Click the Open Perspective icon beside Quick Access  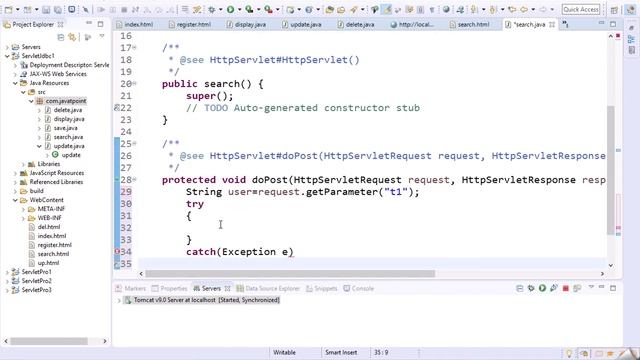pyautogui.click(x=614, y=10)
